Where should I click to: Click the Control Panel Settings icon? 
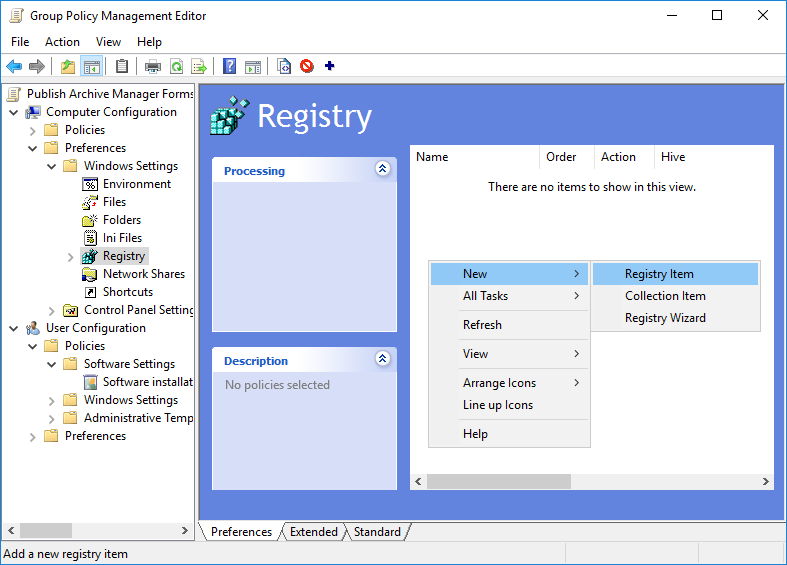pyautogui.click(x=71, y=311)
